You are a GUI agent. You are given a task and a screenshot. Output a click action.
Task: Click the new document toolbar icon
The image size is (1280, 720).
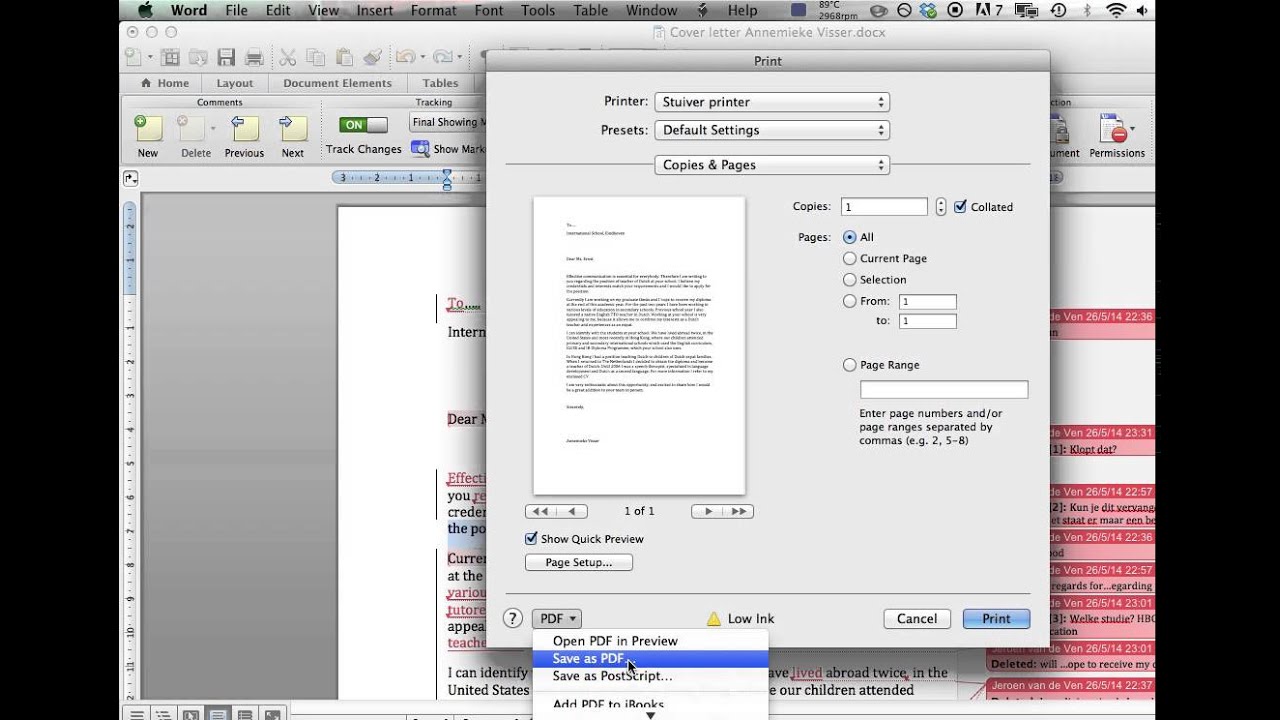tap(133, 57)
